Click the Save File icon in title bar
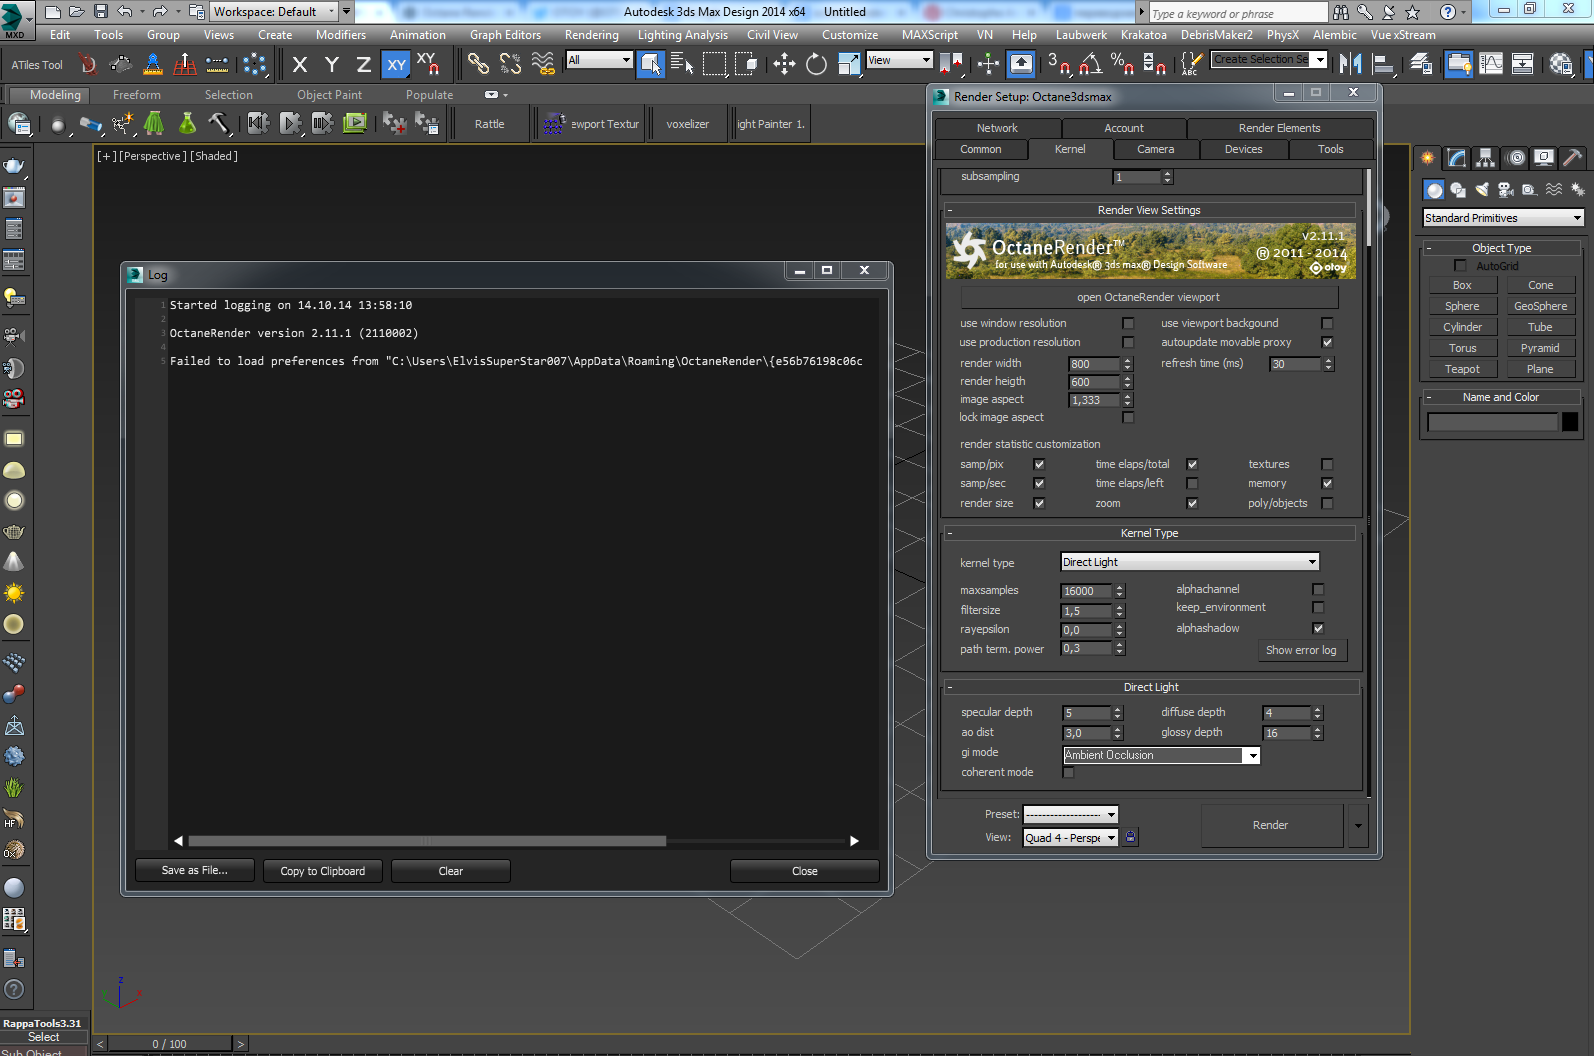The image size is (1594, 1056). click(101, 12)
